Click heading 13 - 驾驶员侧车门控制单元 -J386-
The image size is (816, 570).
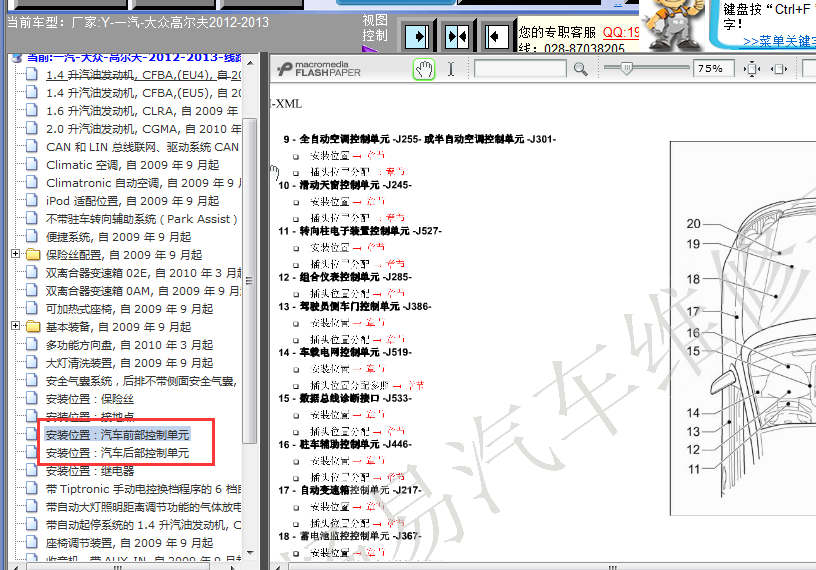point(355,307)
